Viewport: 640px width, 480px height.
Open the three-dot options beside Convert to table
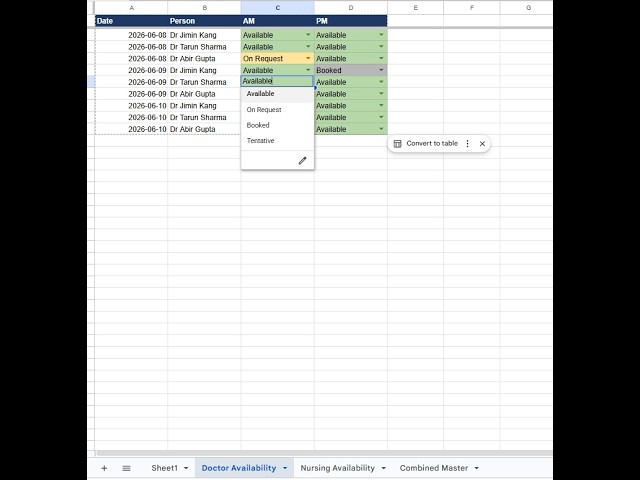[467, 144]
